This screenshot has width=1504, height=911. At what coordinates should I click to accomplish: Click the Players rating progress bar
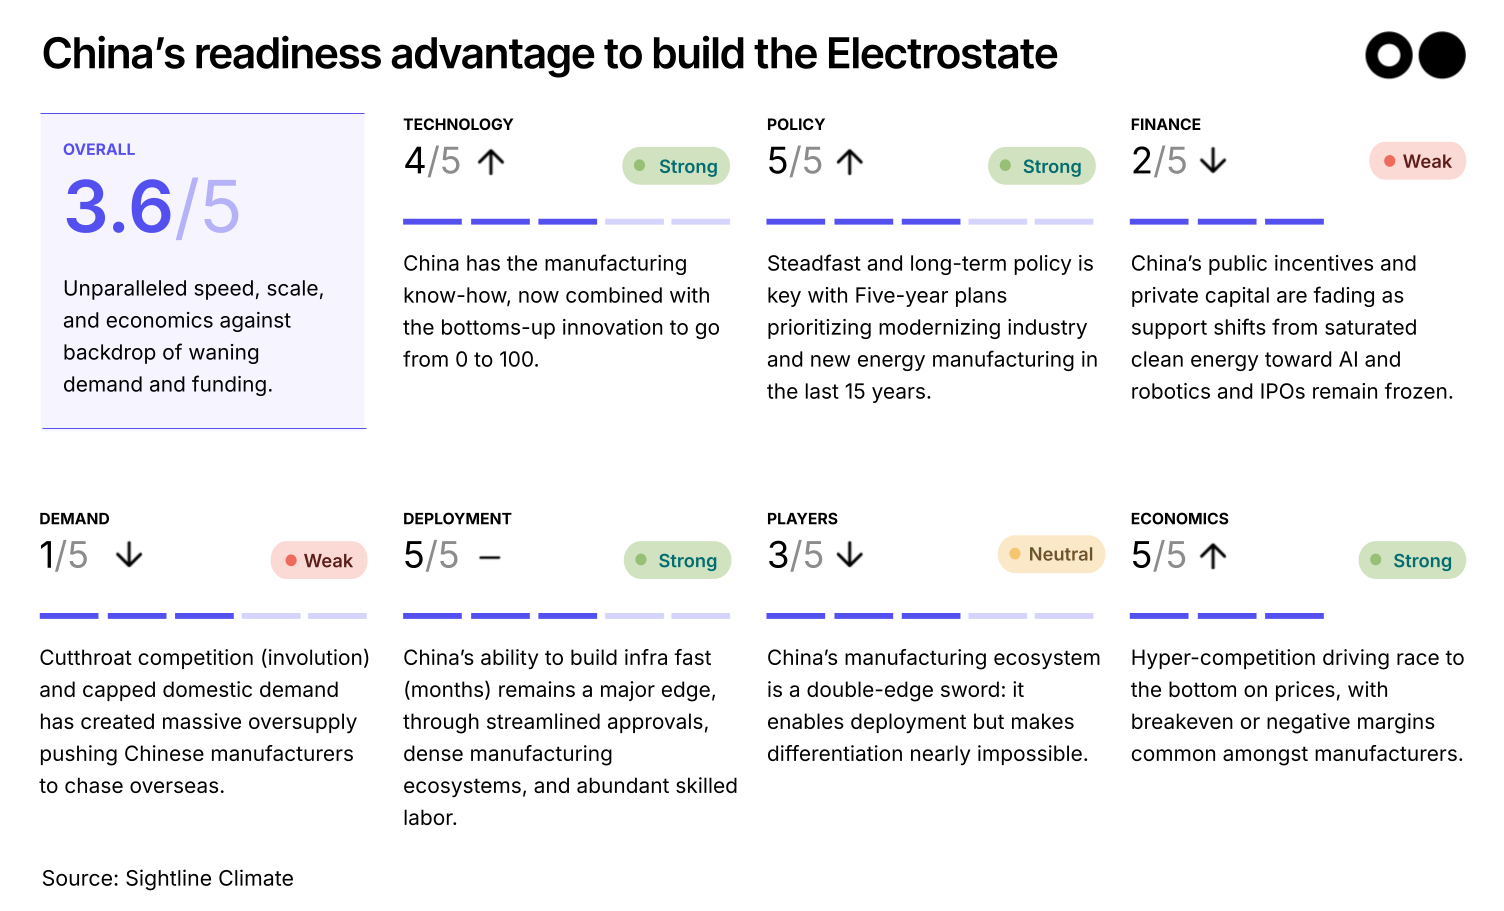pos(930,616)
